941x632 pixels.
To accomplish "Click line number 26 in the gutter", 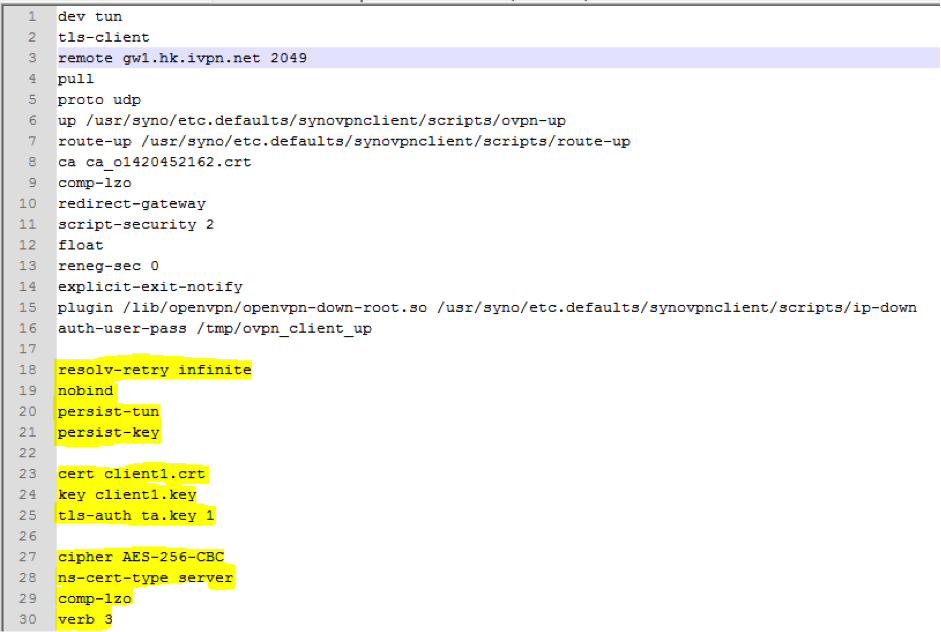I will coord(28,537).
